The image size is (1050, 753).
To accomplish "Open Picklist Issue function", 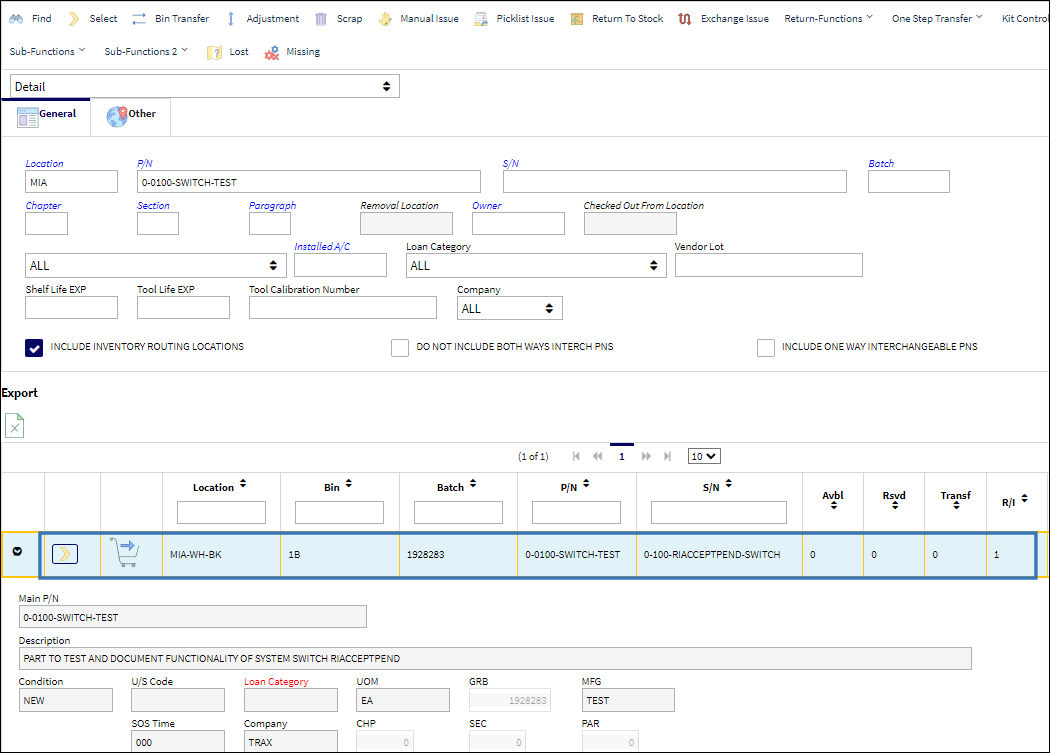I will point(514,19).
